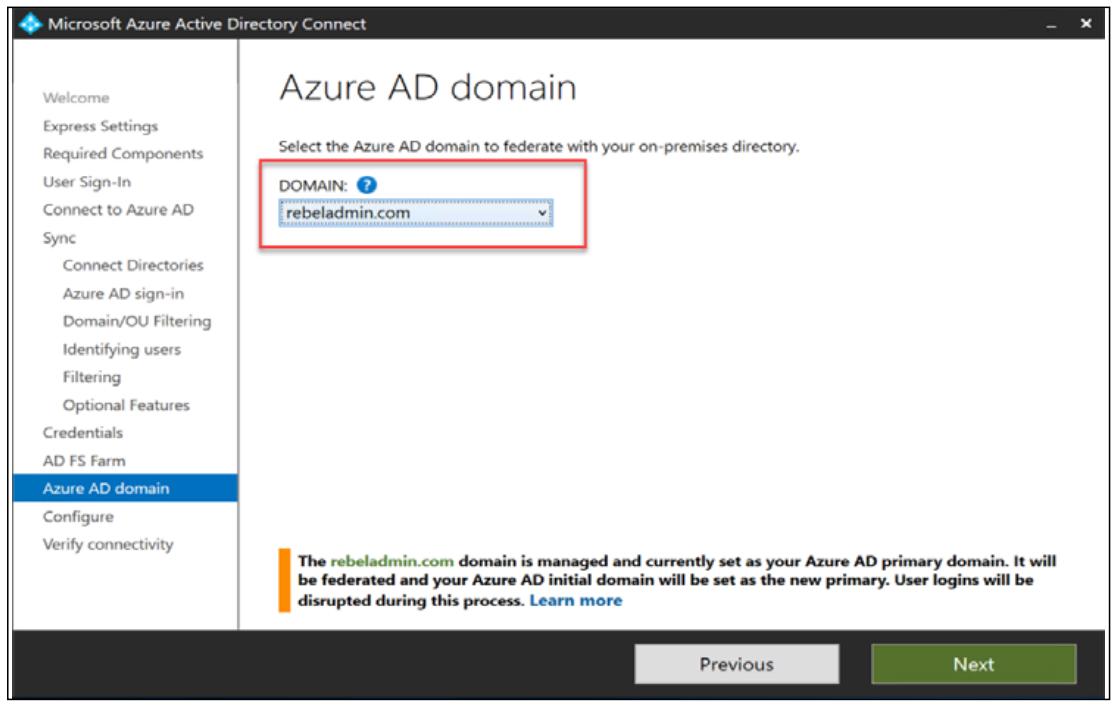Open the DOMAIN dropdown showing rebeladmin.com
This screenshot has height=705, width=1115.
415,213
